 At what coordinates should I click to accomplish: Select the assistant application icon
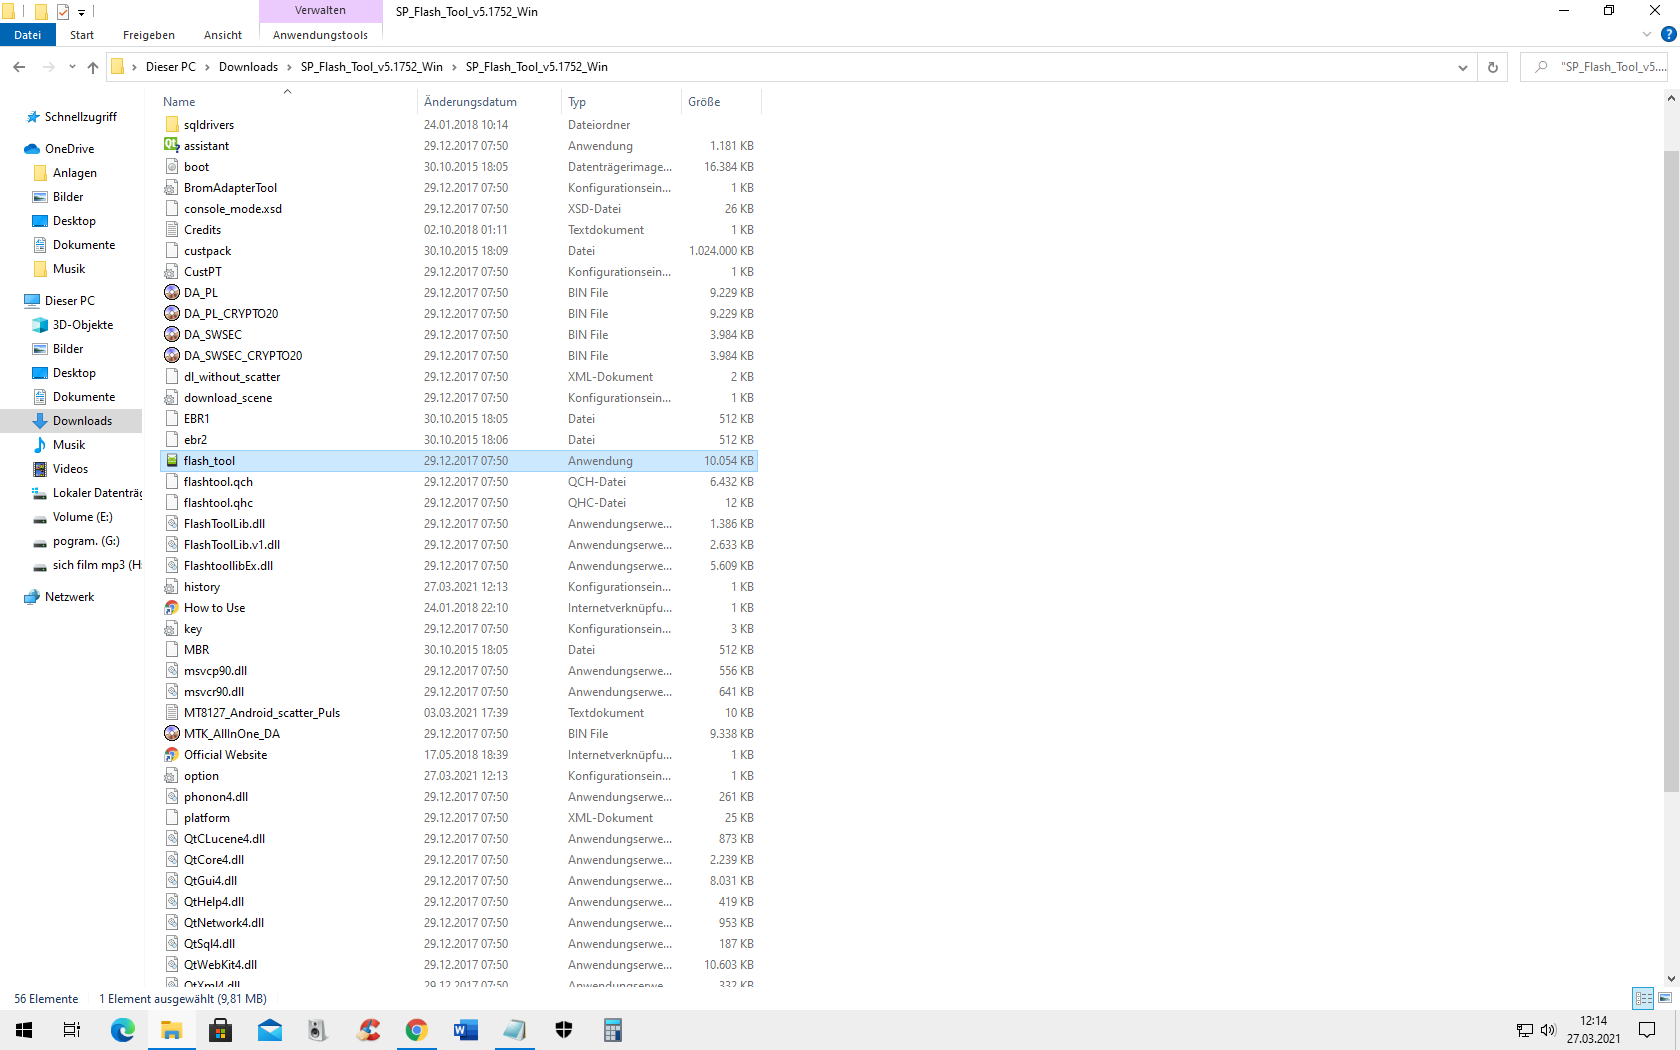pyautogui.click(x=172, y=145)
